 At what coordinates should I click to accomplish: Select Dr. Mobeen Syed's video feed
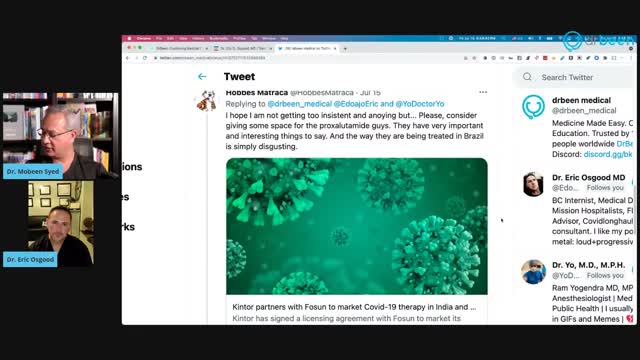[61, 136]
